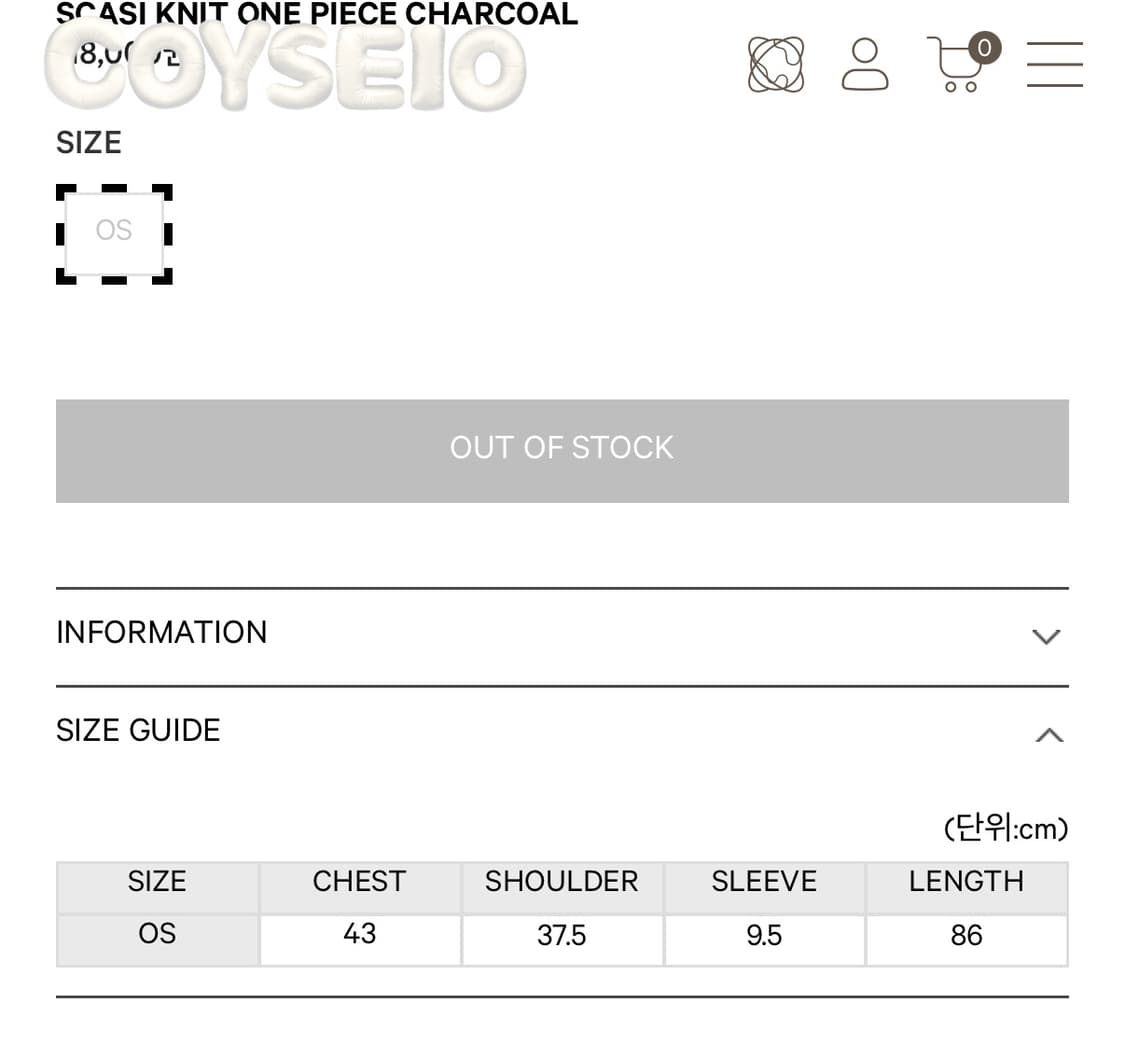1125x1061 pixels.
Task: Click the SHOULDER column header
Action: click(x=561, y=882)
